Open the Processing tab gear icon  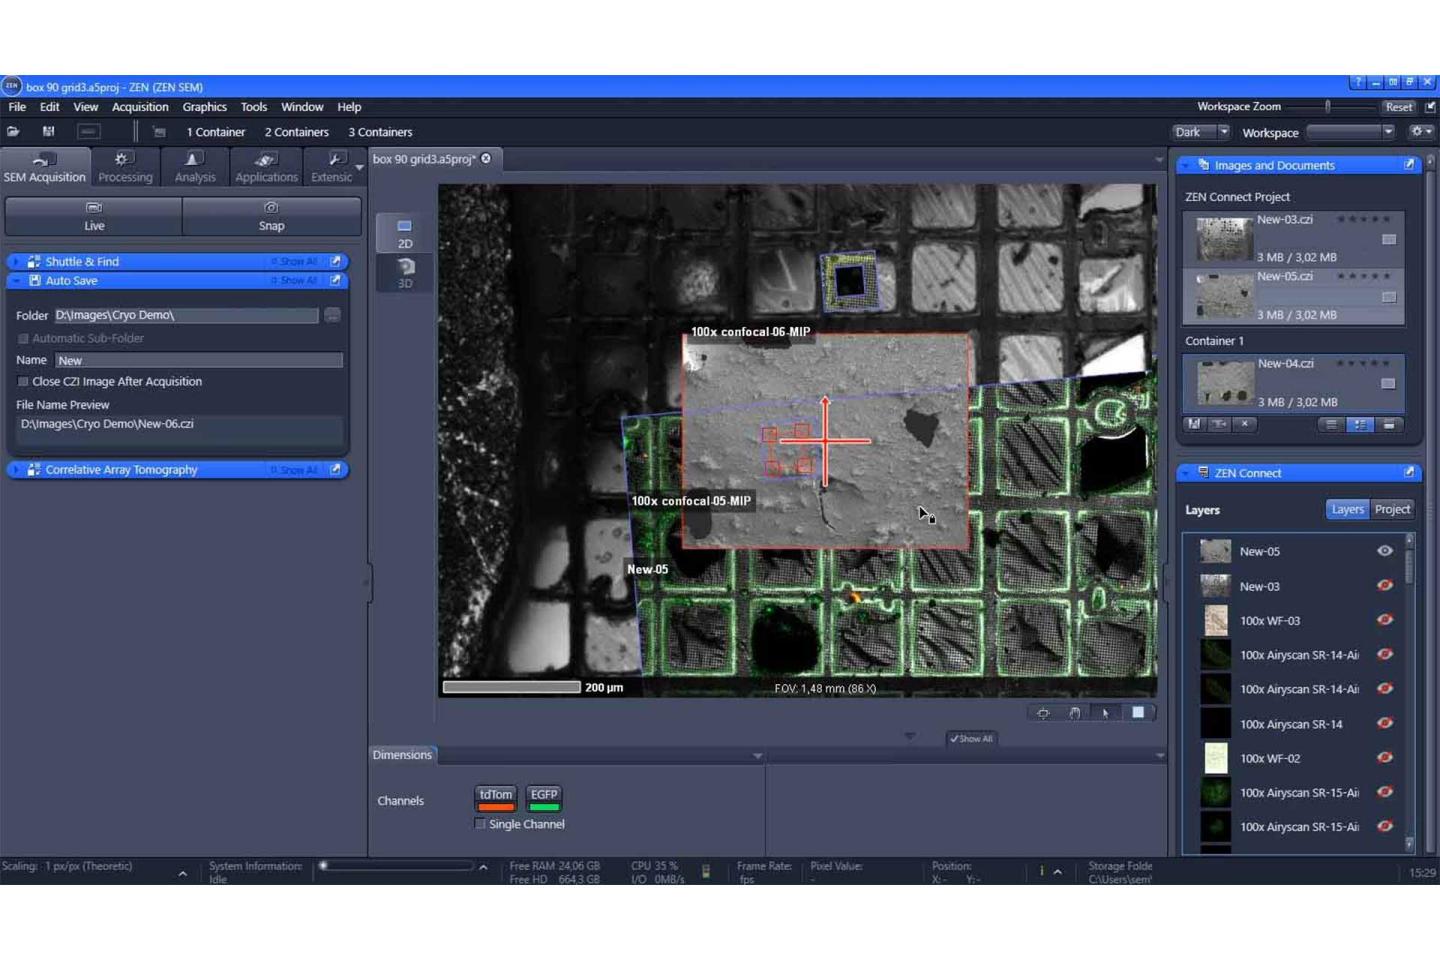[x=124, y=160]
